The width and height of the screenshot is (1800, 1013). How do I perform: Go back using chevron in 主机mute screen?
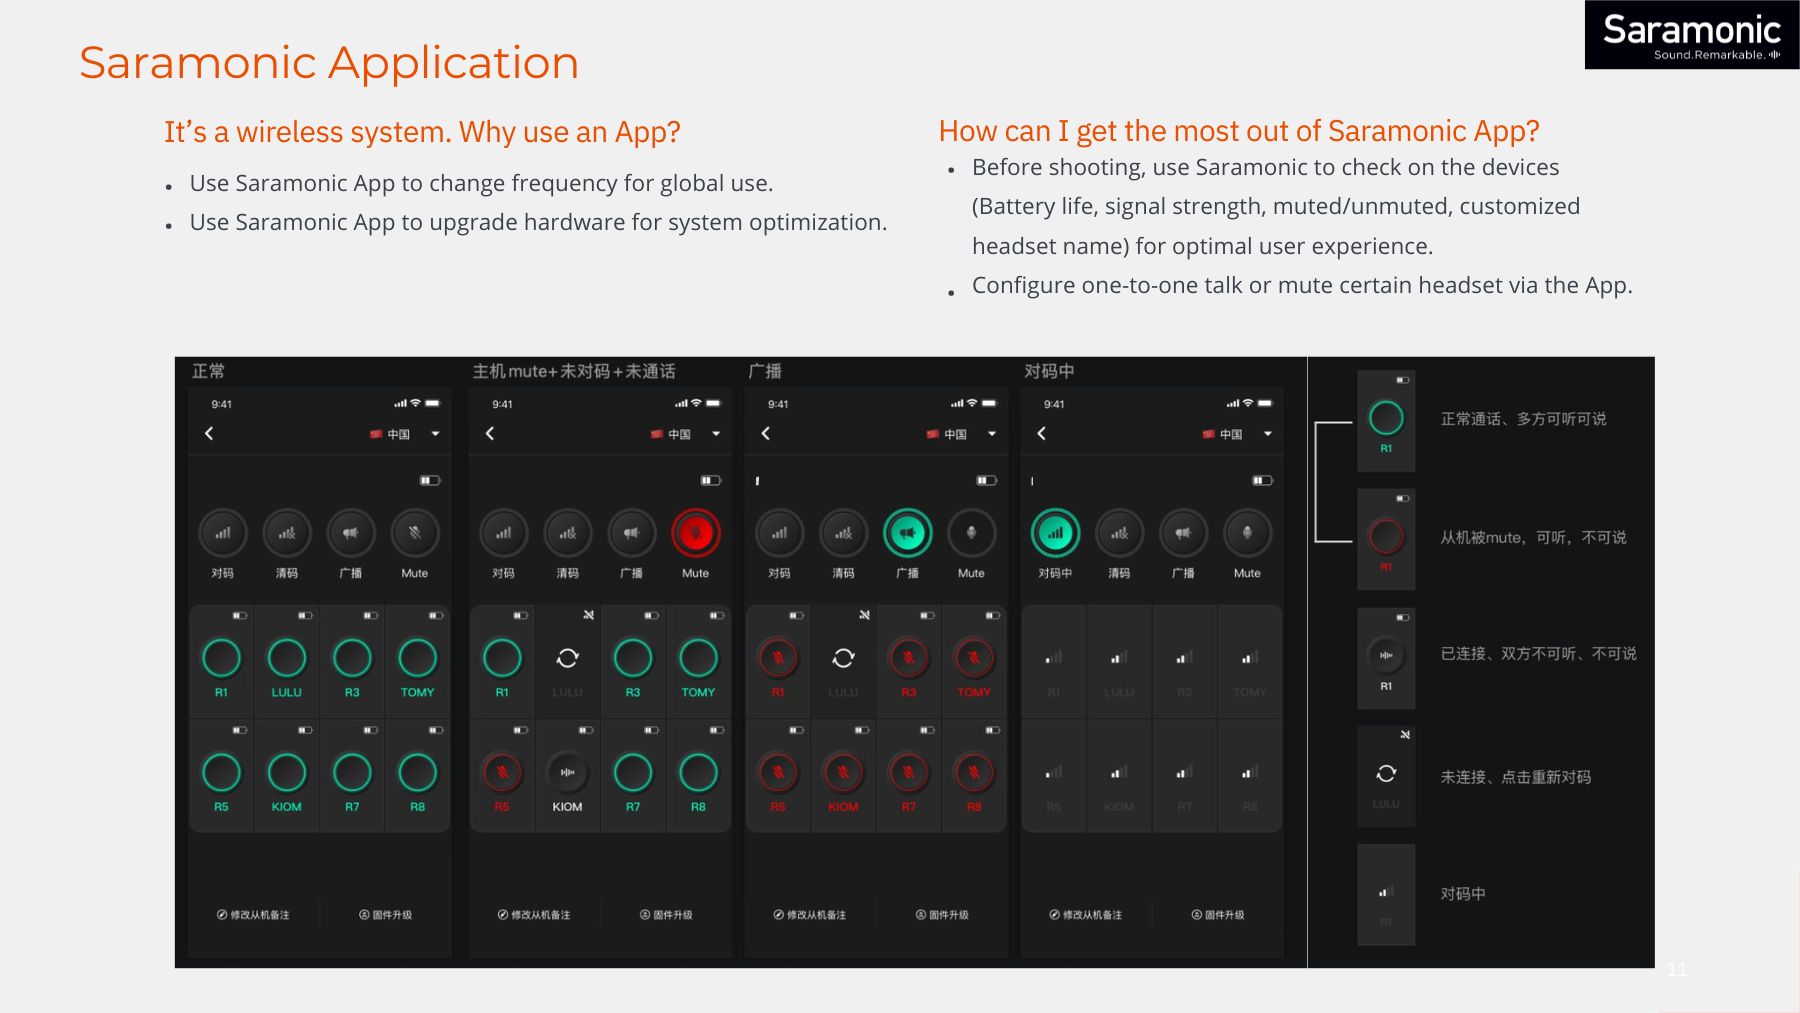(490, 433)
